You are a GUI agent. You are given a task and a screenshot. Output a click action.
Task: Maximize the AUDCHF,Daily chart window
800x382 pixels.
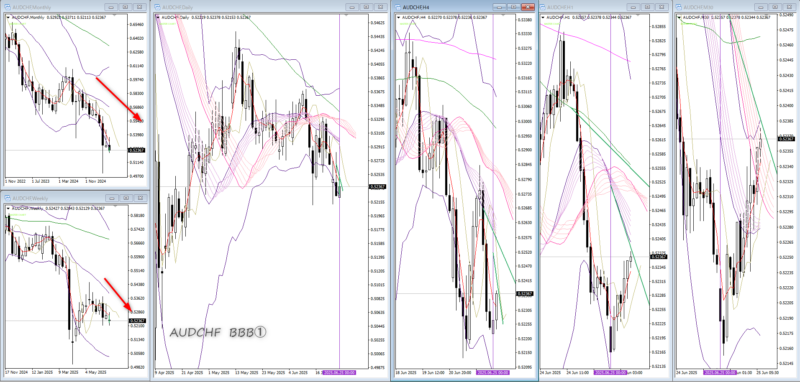[x=365, y=7]
